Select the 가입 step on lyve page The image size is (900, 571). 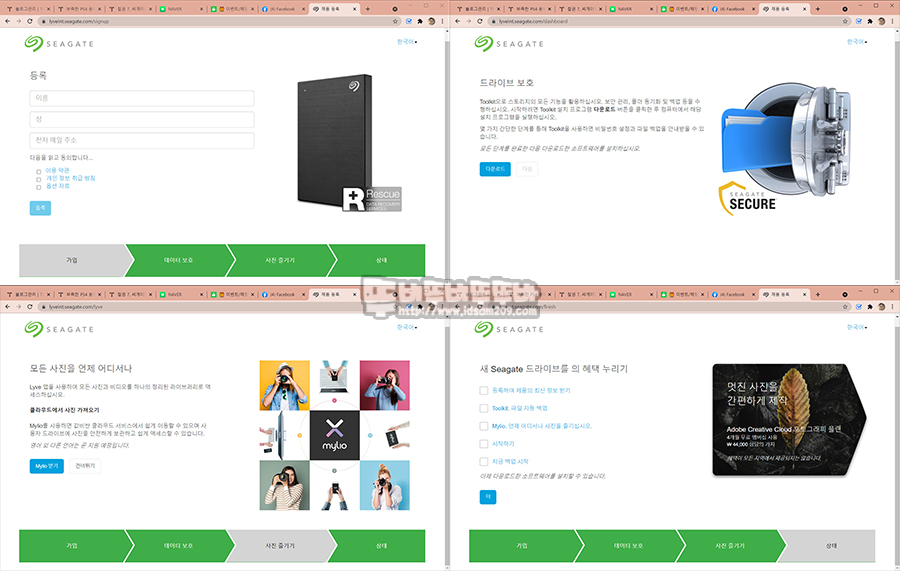tap(72, 546)
